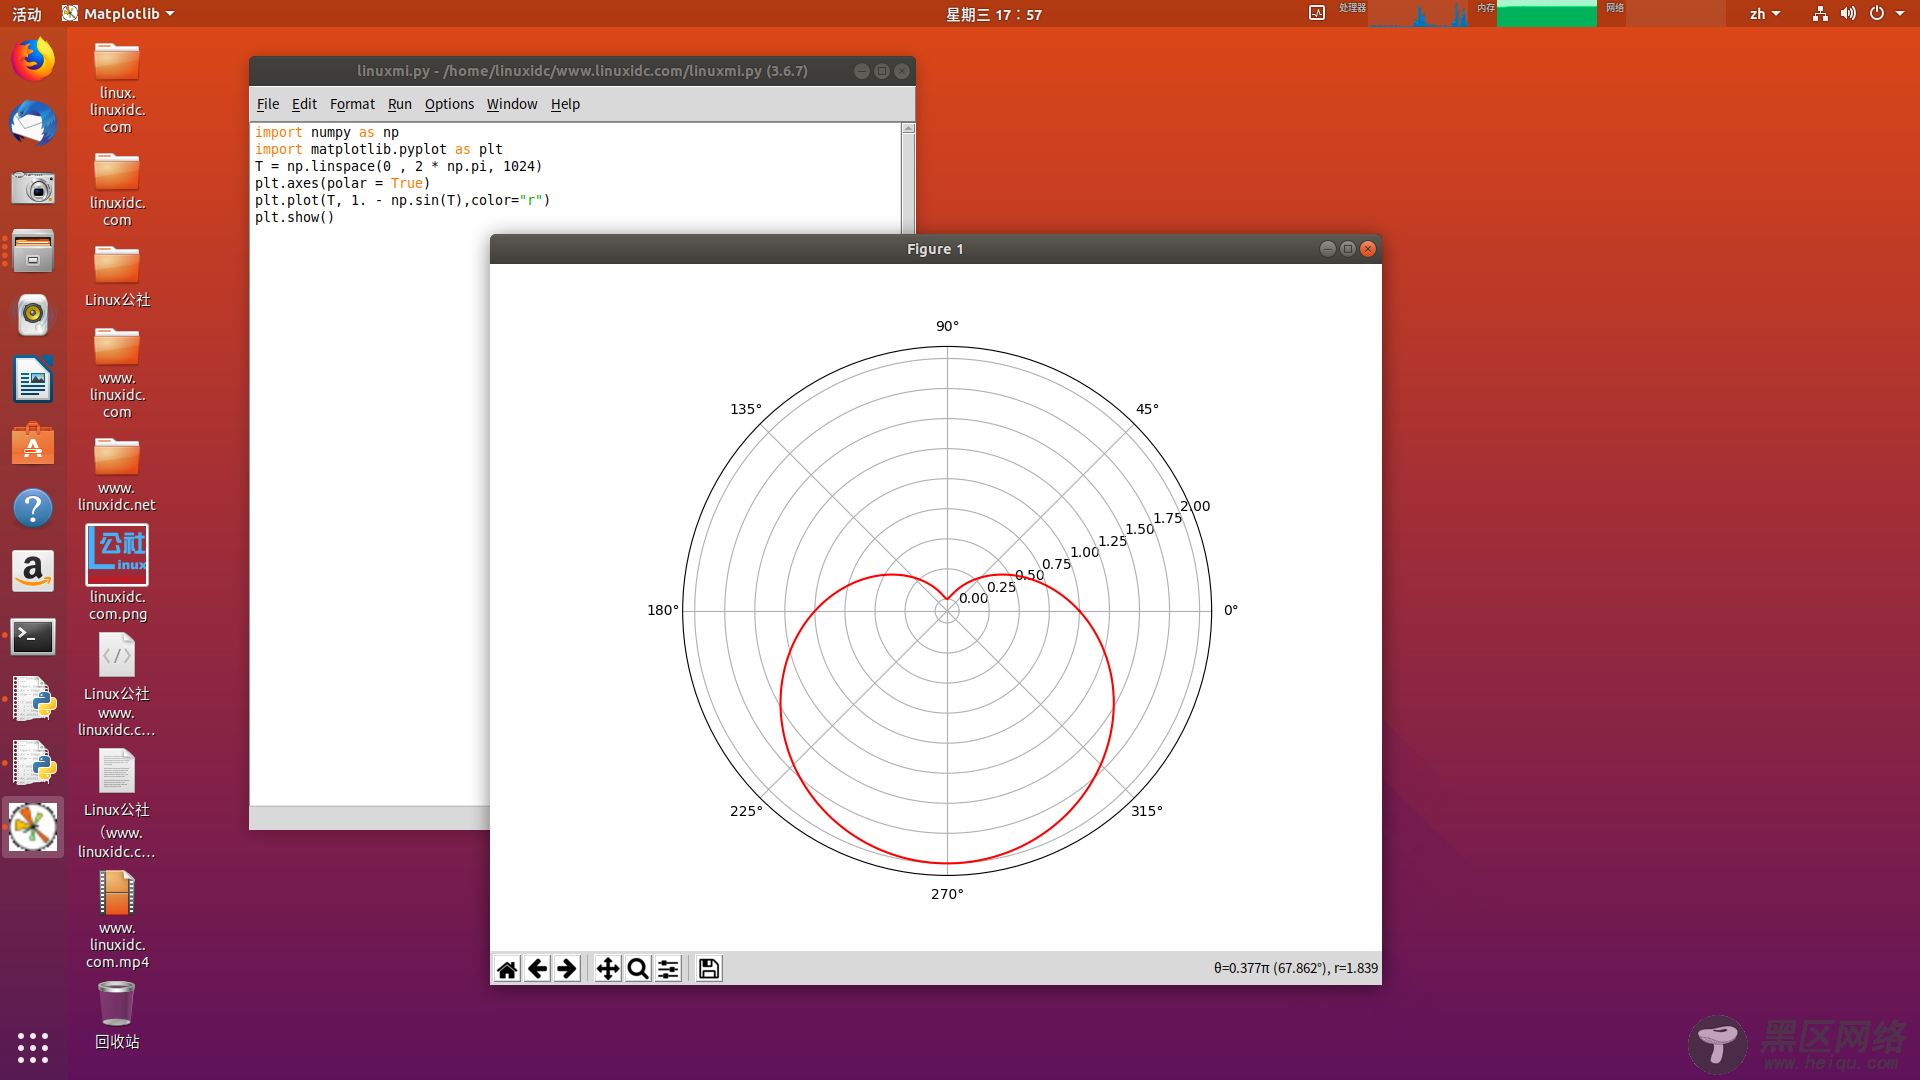Expand the system power menu arrow
Screen dimensions: 1920x1080
click(1900, 14)
